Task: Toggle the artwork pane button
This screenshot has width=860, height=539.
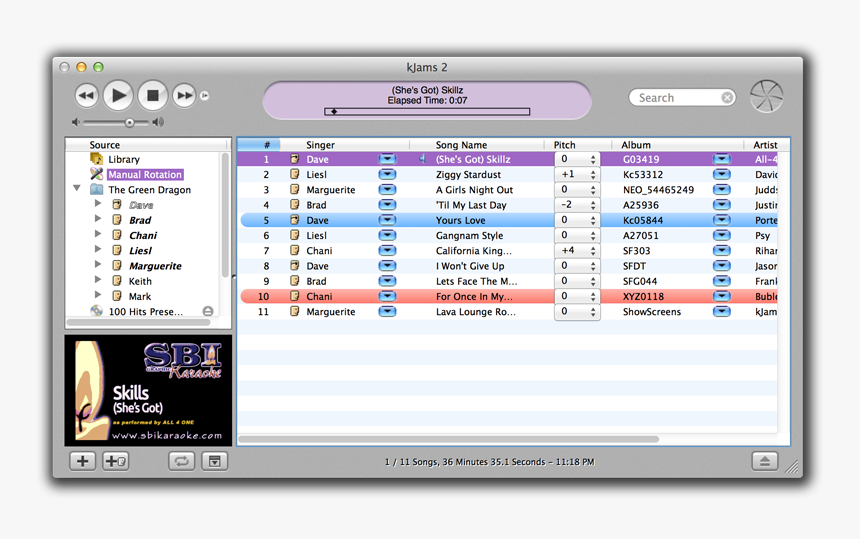Action: [x=214, y=461]
